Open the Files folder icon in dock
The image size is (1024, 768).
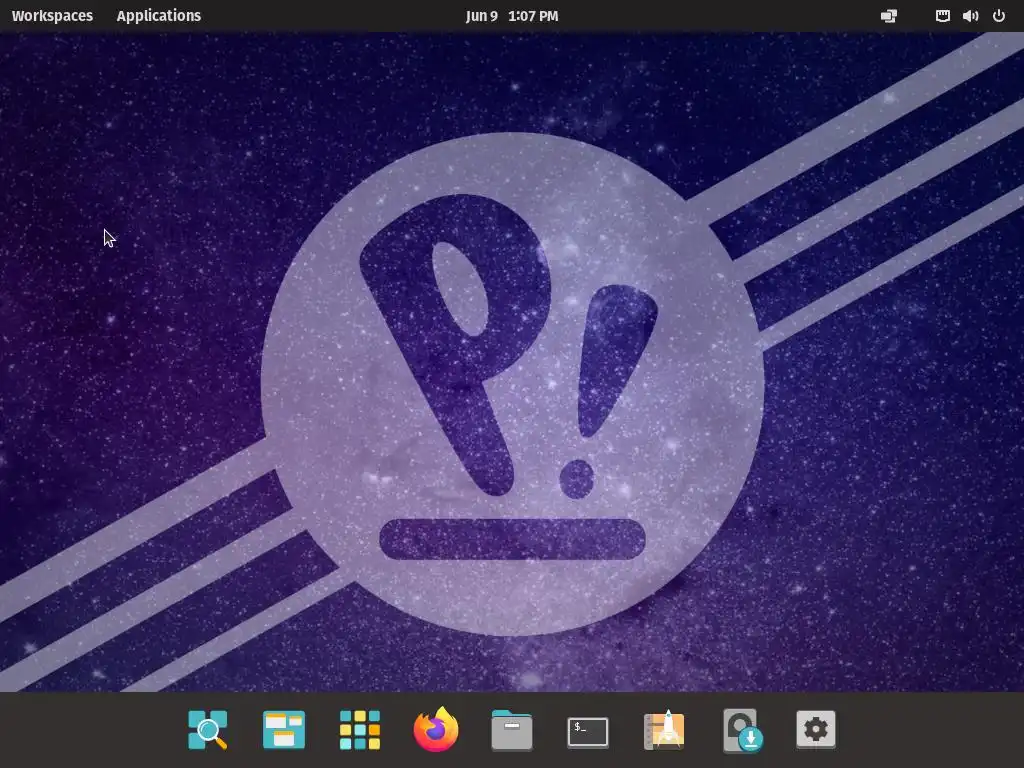[511, 730]
